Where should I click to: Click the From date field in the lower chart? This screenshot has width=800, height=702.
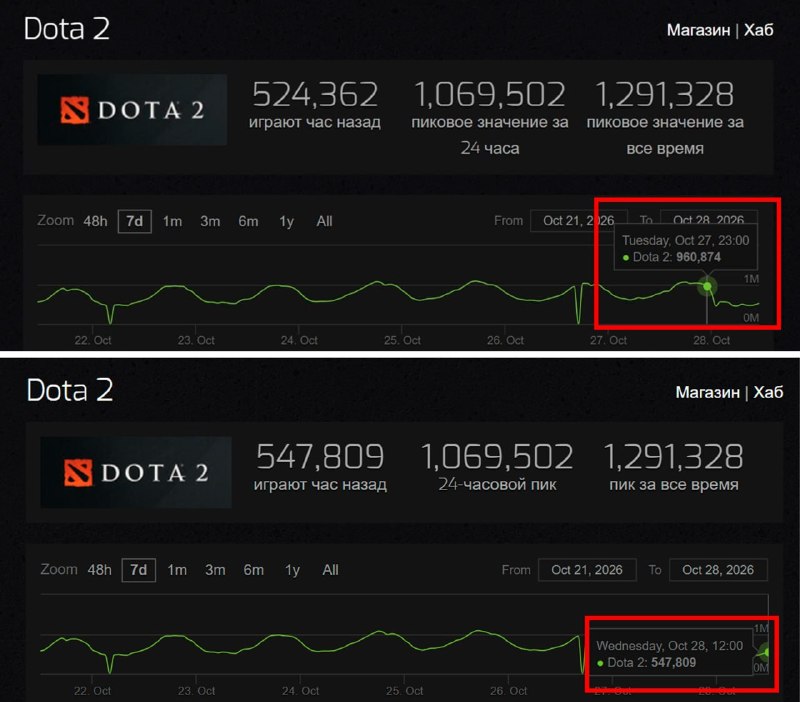click(587, 570)
